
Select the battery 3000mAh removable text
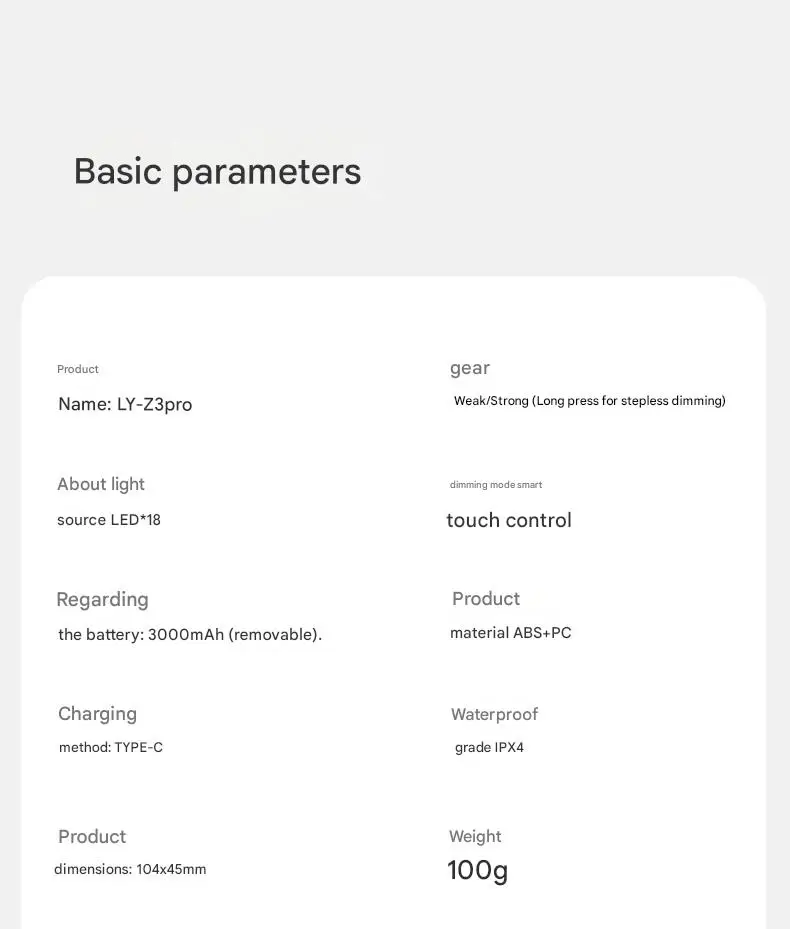[x=190, y=635]
